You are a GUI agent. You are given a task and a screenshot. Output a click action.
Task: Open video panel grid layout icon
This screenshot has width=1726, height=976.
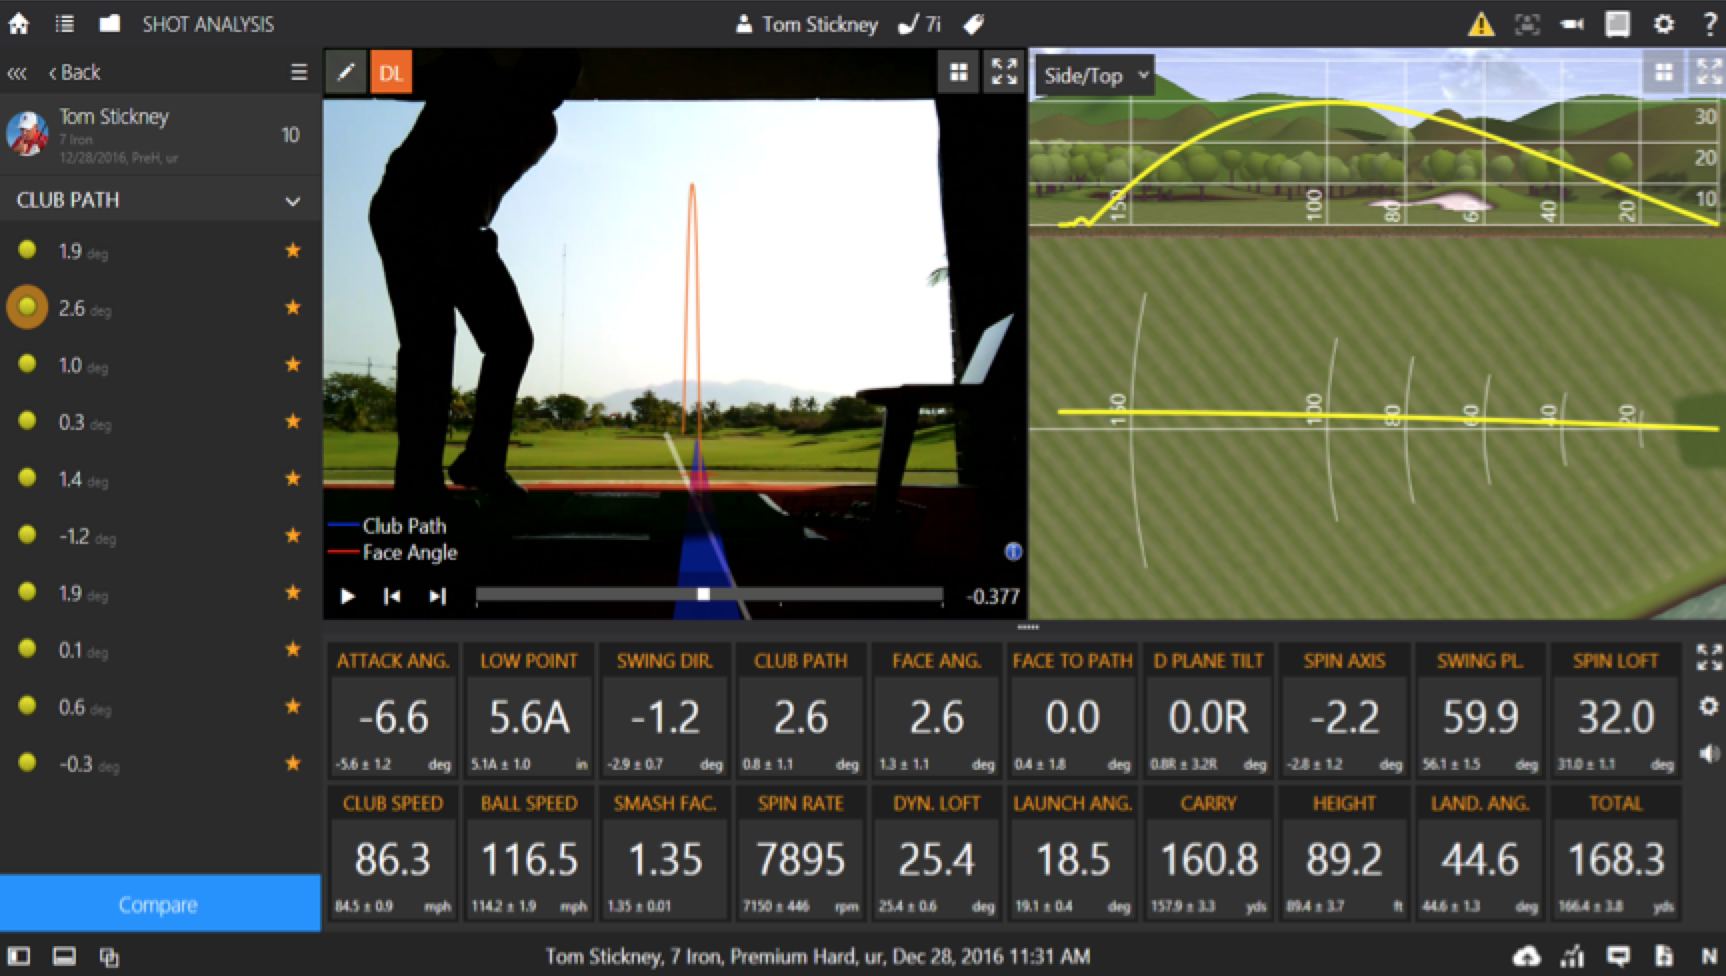tap(959, 72)
